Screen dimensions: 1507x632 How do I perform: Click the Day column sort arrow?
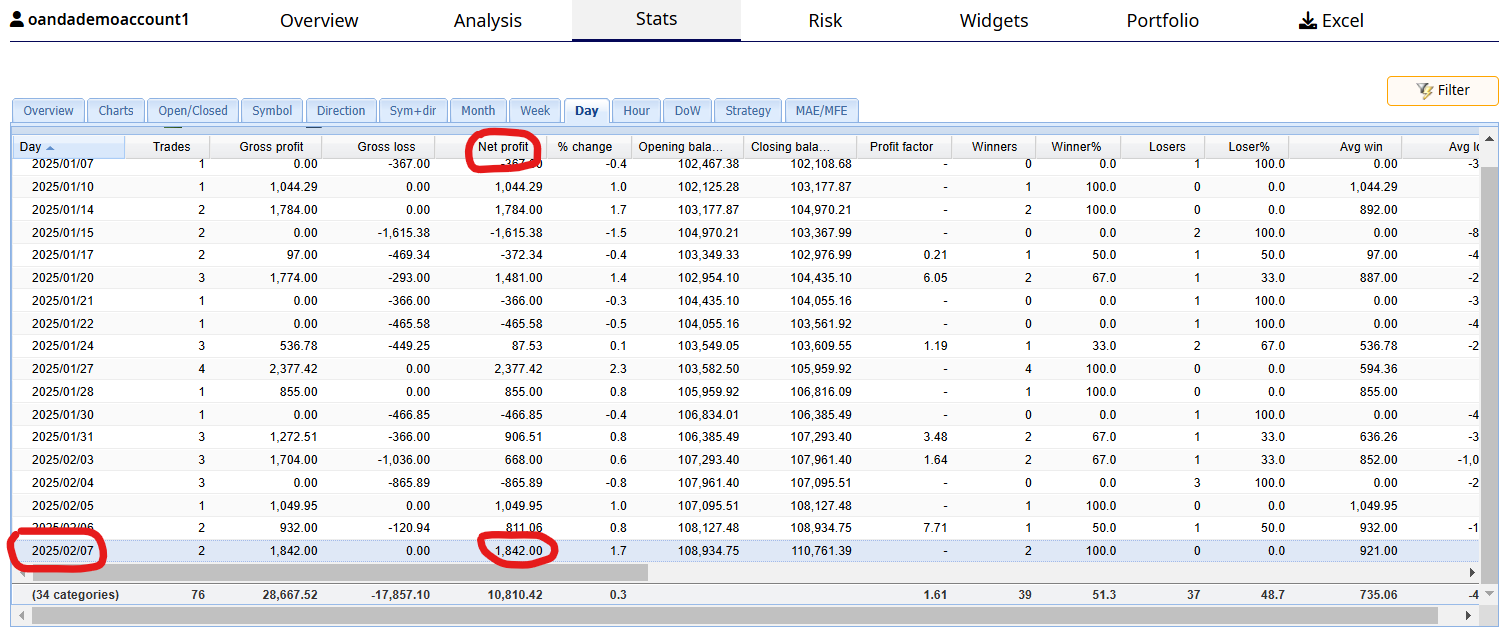(50, 148)
